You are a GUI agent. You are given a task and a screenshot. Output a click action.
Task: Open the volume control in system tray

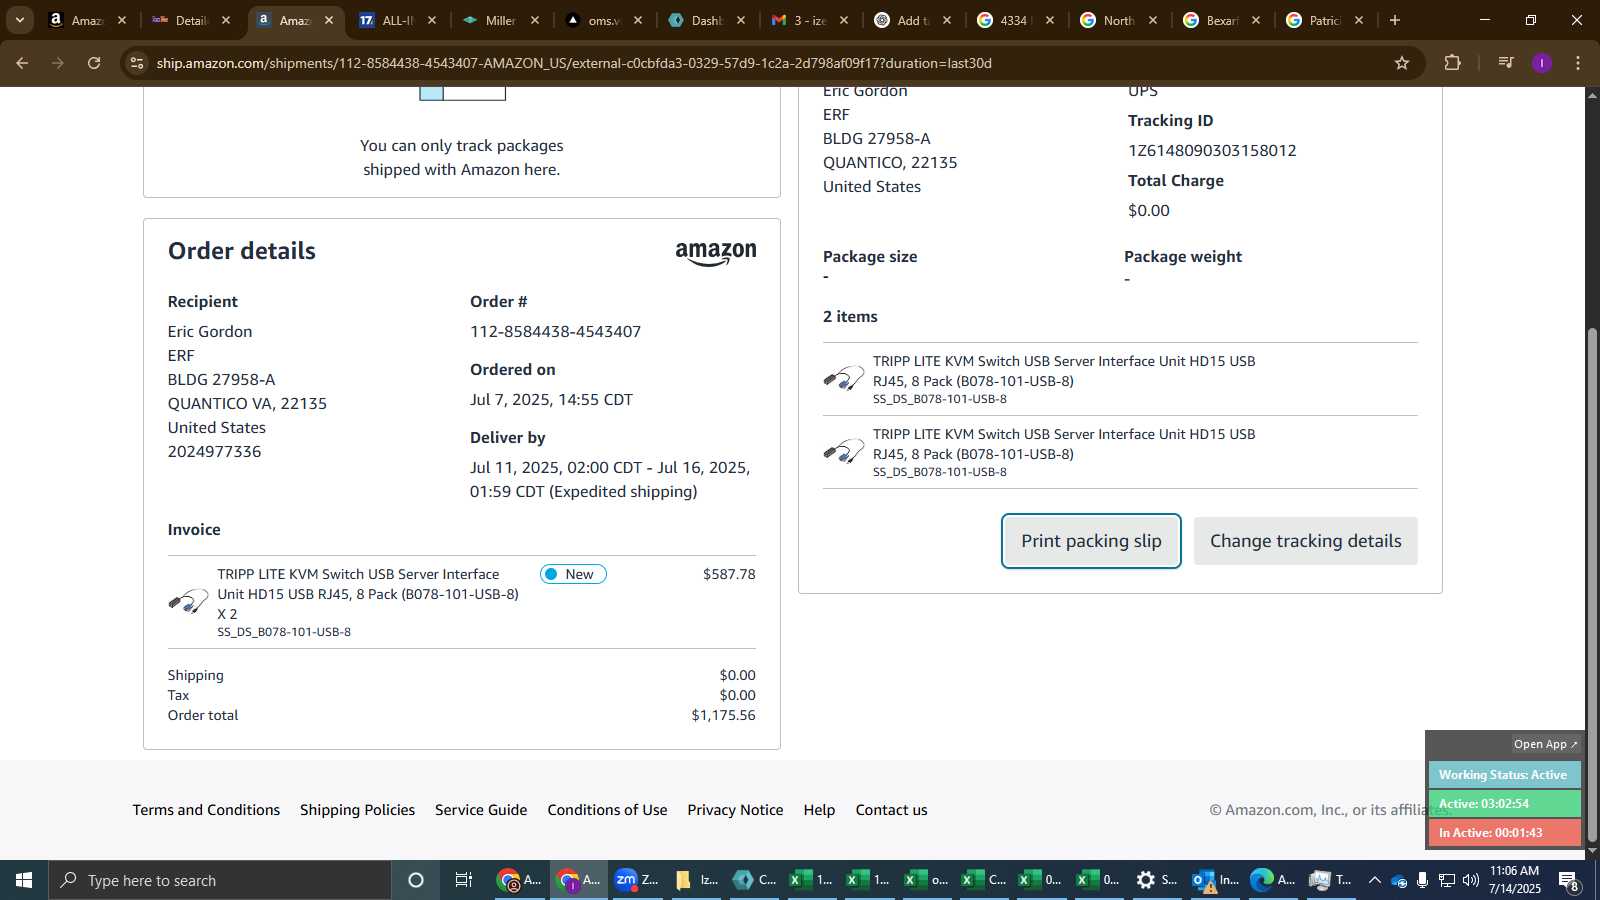(x=1471, y=880)
